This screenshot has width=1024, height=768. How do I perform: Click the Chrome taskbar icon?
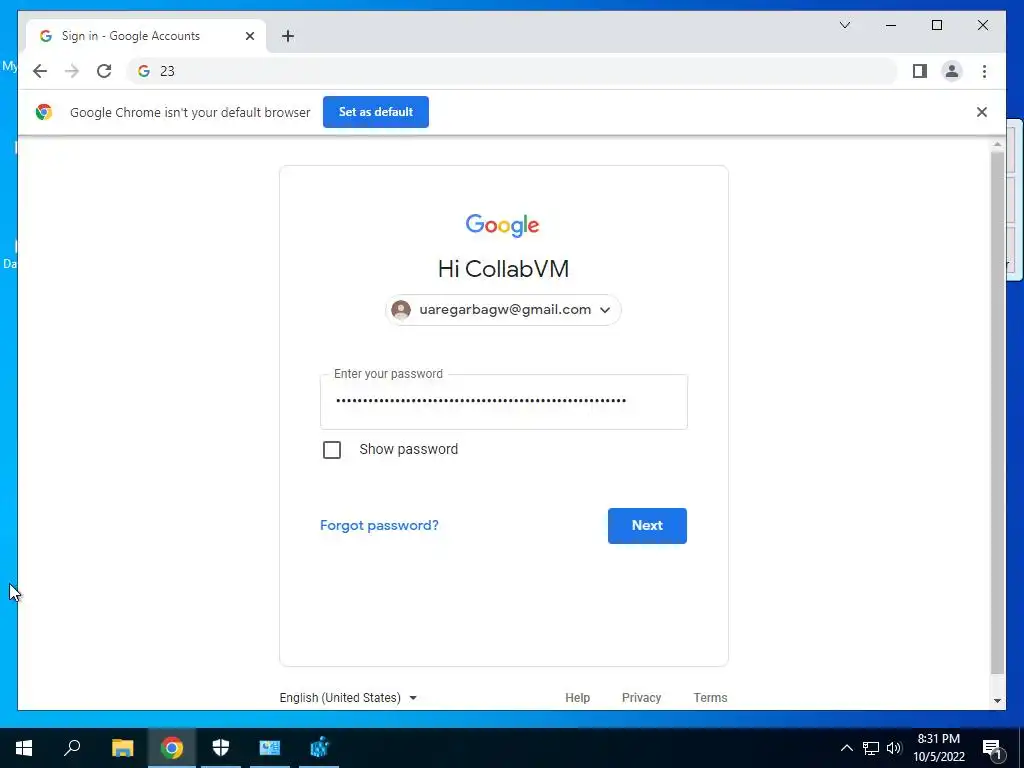pos(172,748)
